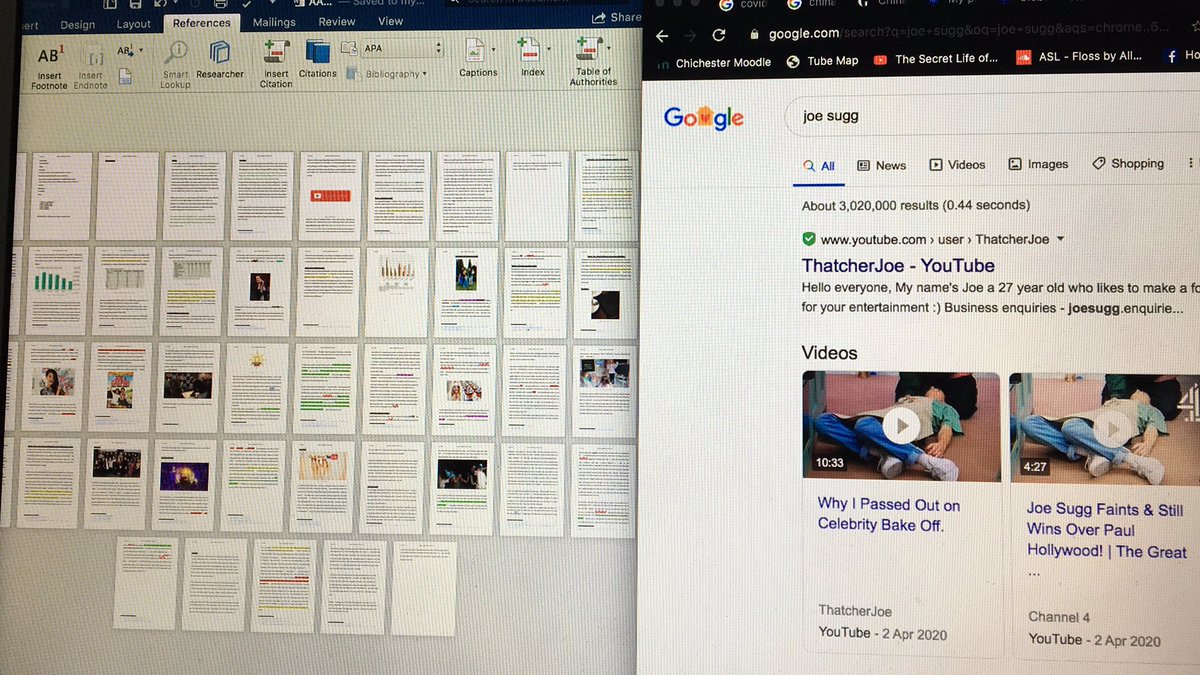This screenshot has height=675, width=1200.
Task: Switch to the covid Chrome tab
Action: coord(743,5)
